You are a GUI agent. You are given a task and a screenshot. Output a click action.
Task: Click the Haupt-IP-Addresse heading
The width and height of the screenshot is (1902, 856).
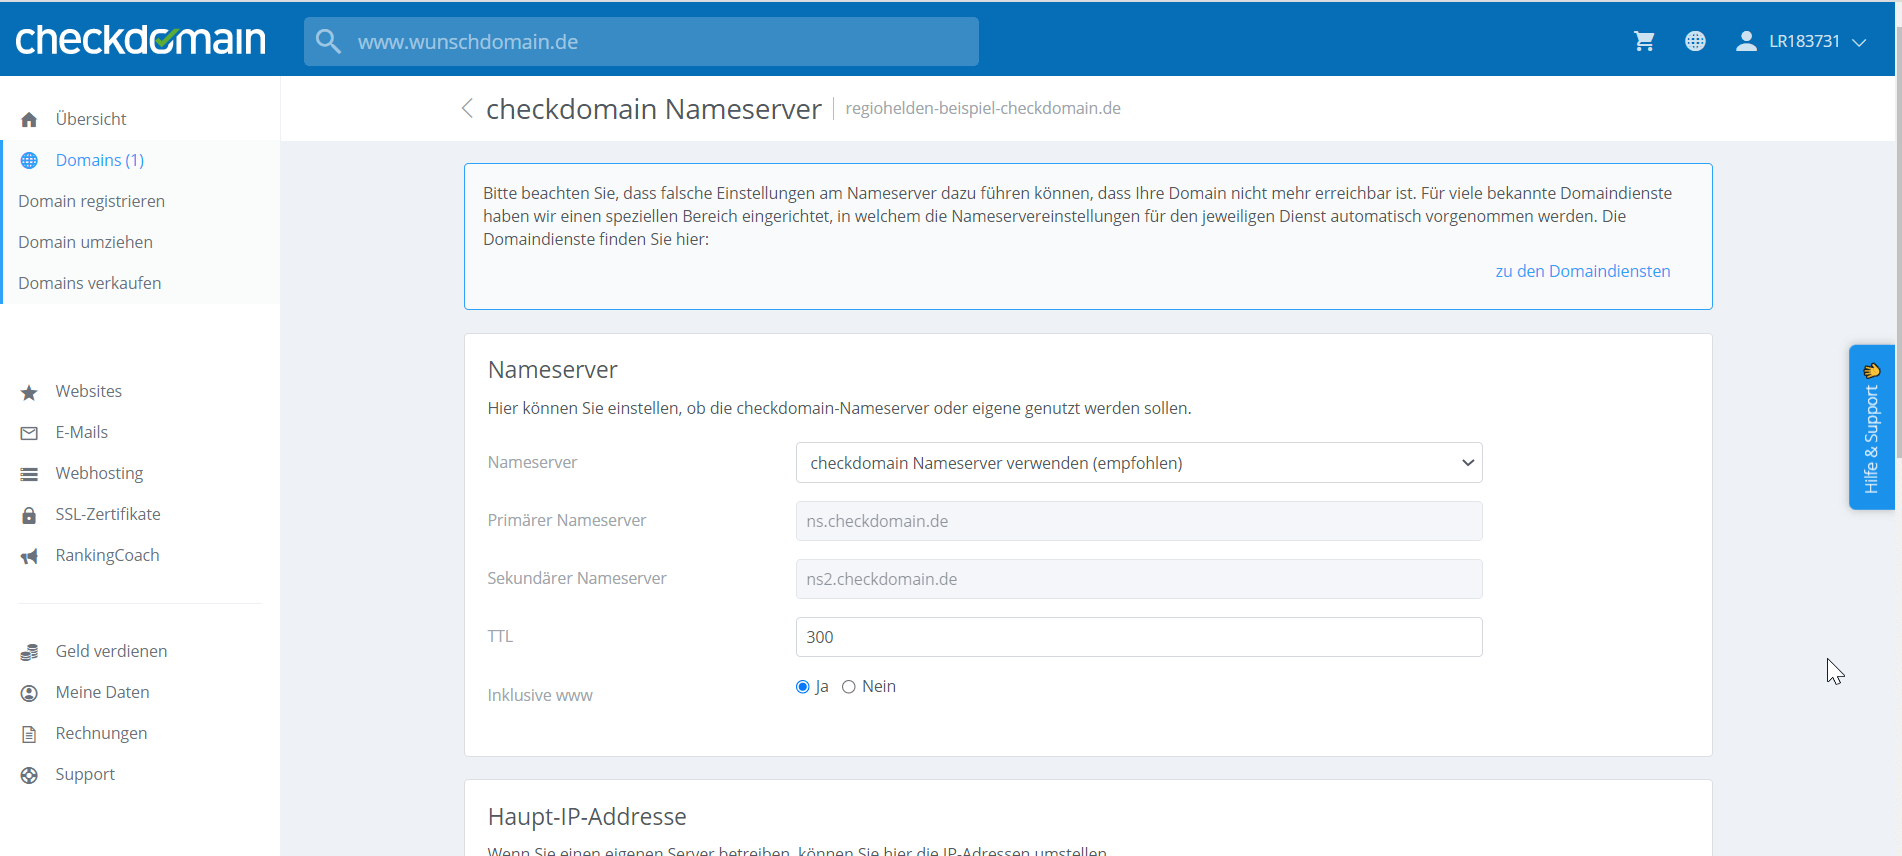point(587,817)
